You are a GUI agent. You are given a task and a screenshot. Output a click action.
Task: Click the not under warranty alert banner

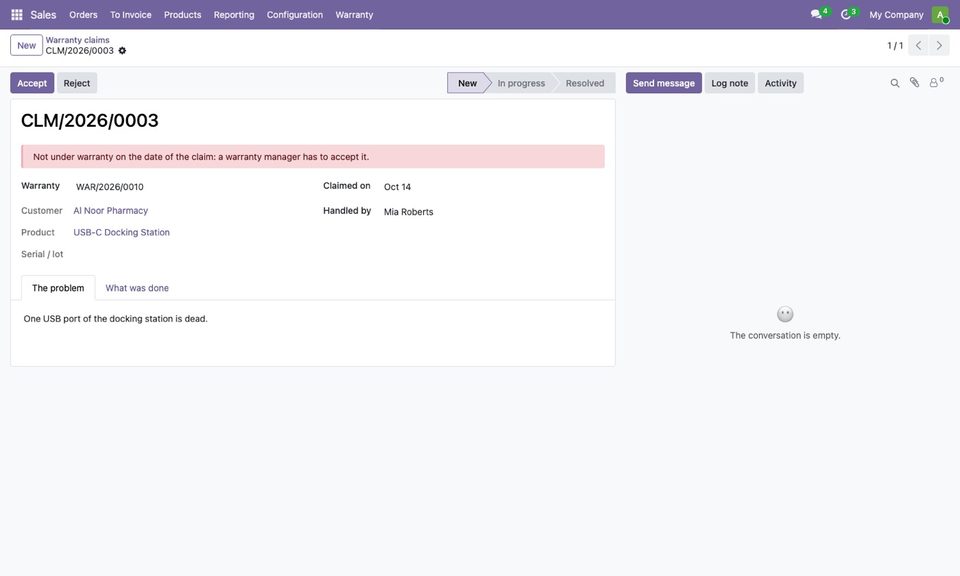[x=313, y=157]
